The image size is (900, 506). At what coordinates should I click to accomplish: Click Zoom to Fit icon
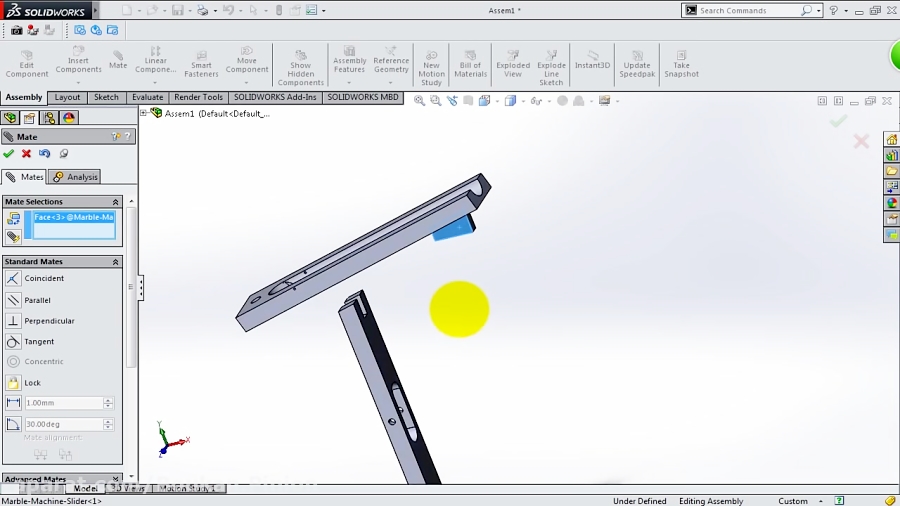click(419, 101)
